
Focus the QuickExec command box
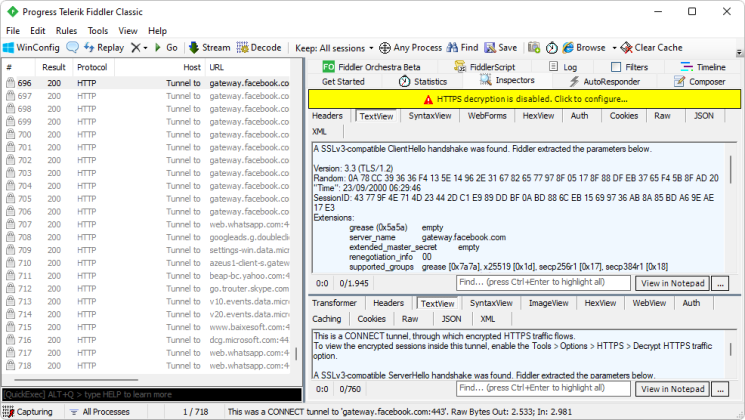click(x=152, y=394)
